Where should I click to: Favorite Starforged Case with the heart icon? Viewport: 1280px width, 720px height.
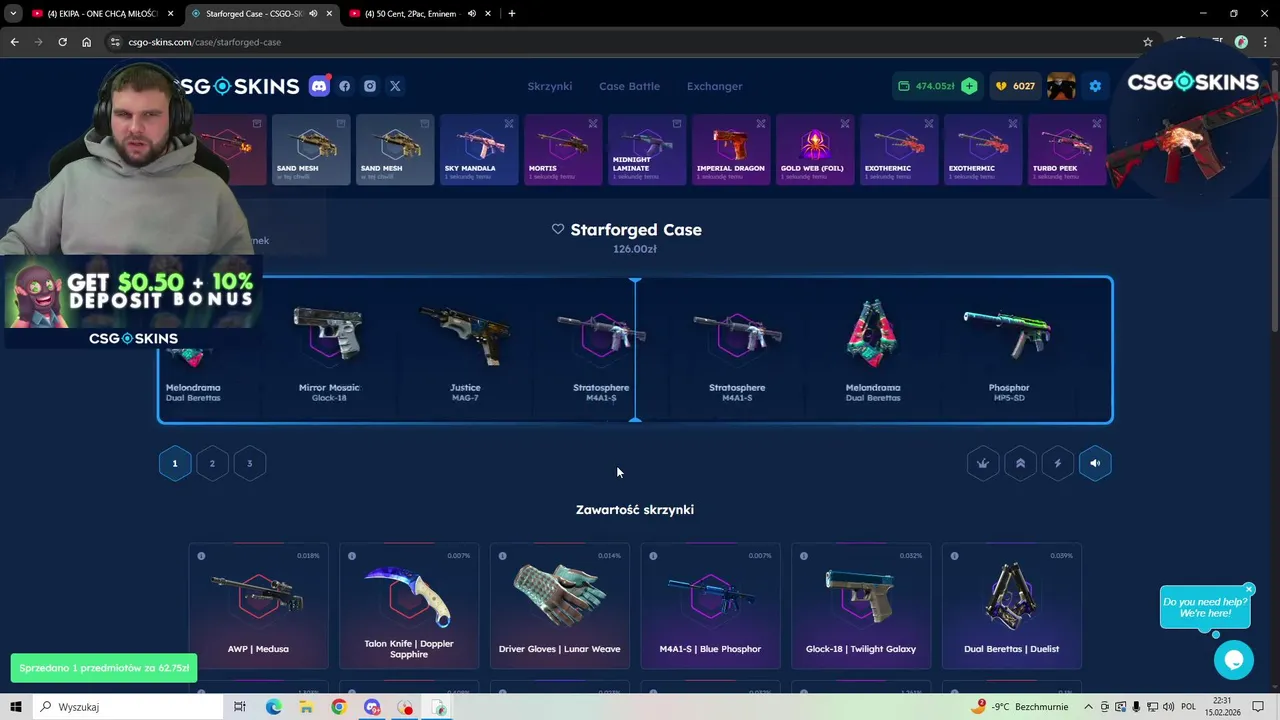558,229
